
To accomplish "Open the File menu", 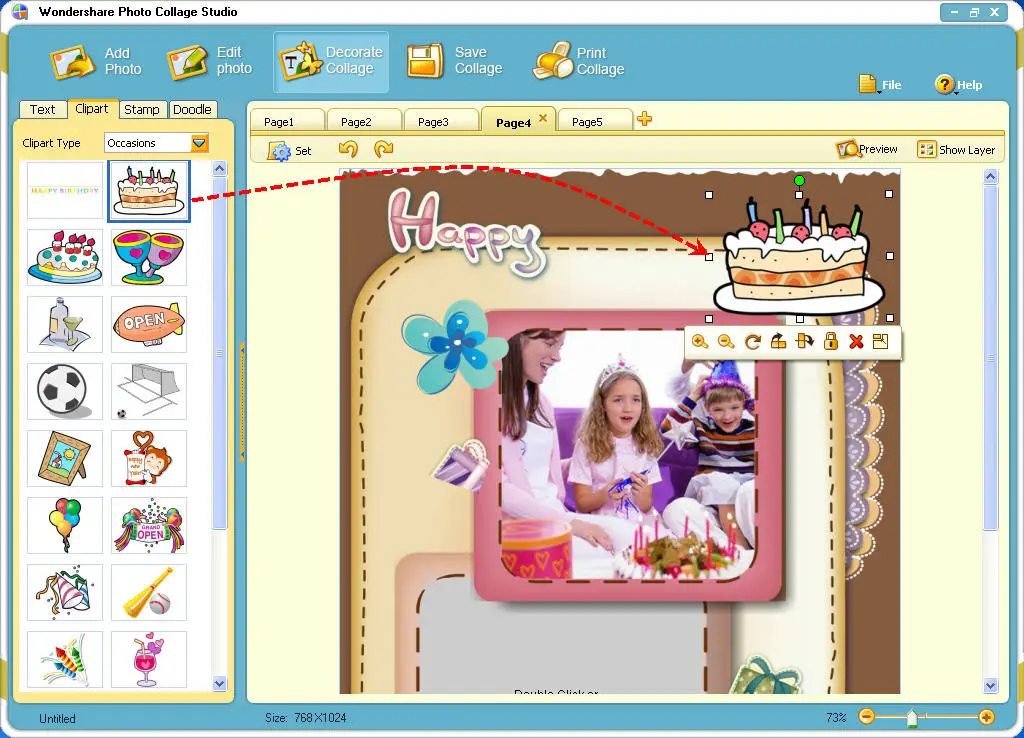I will pos(880,84).
